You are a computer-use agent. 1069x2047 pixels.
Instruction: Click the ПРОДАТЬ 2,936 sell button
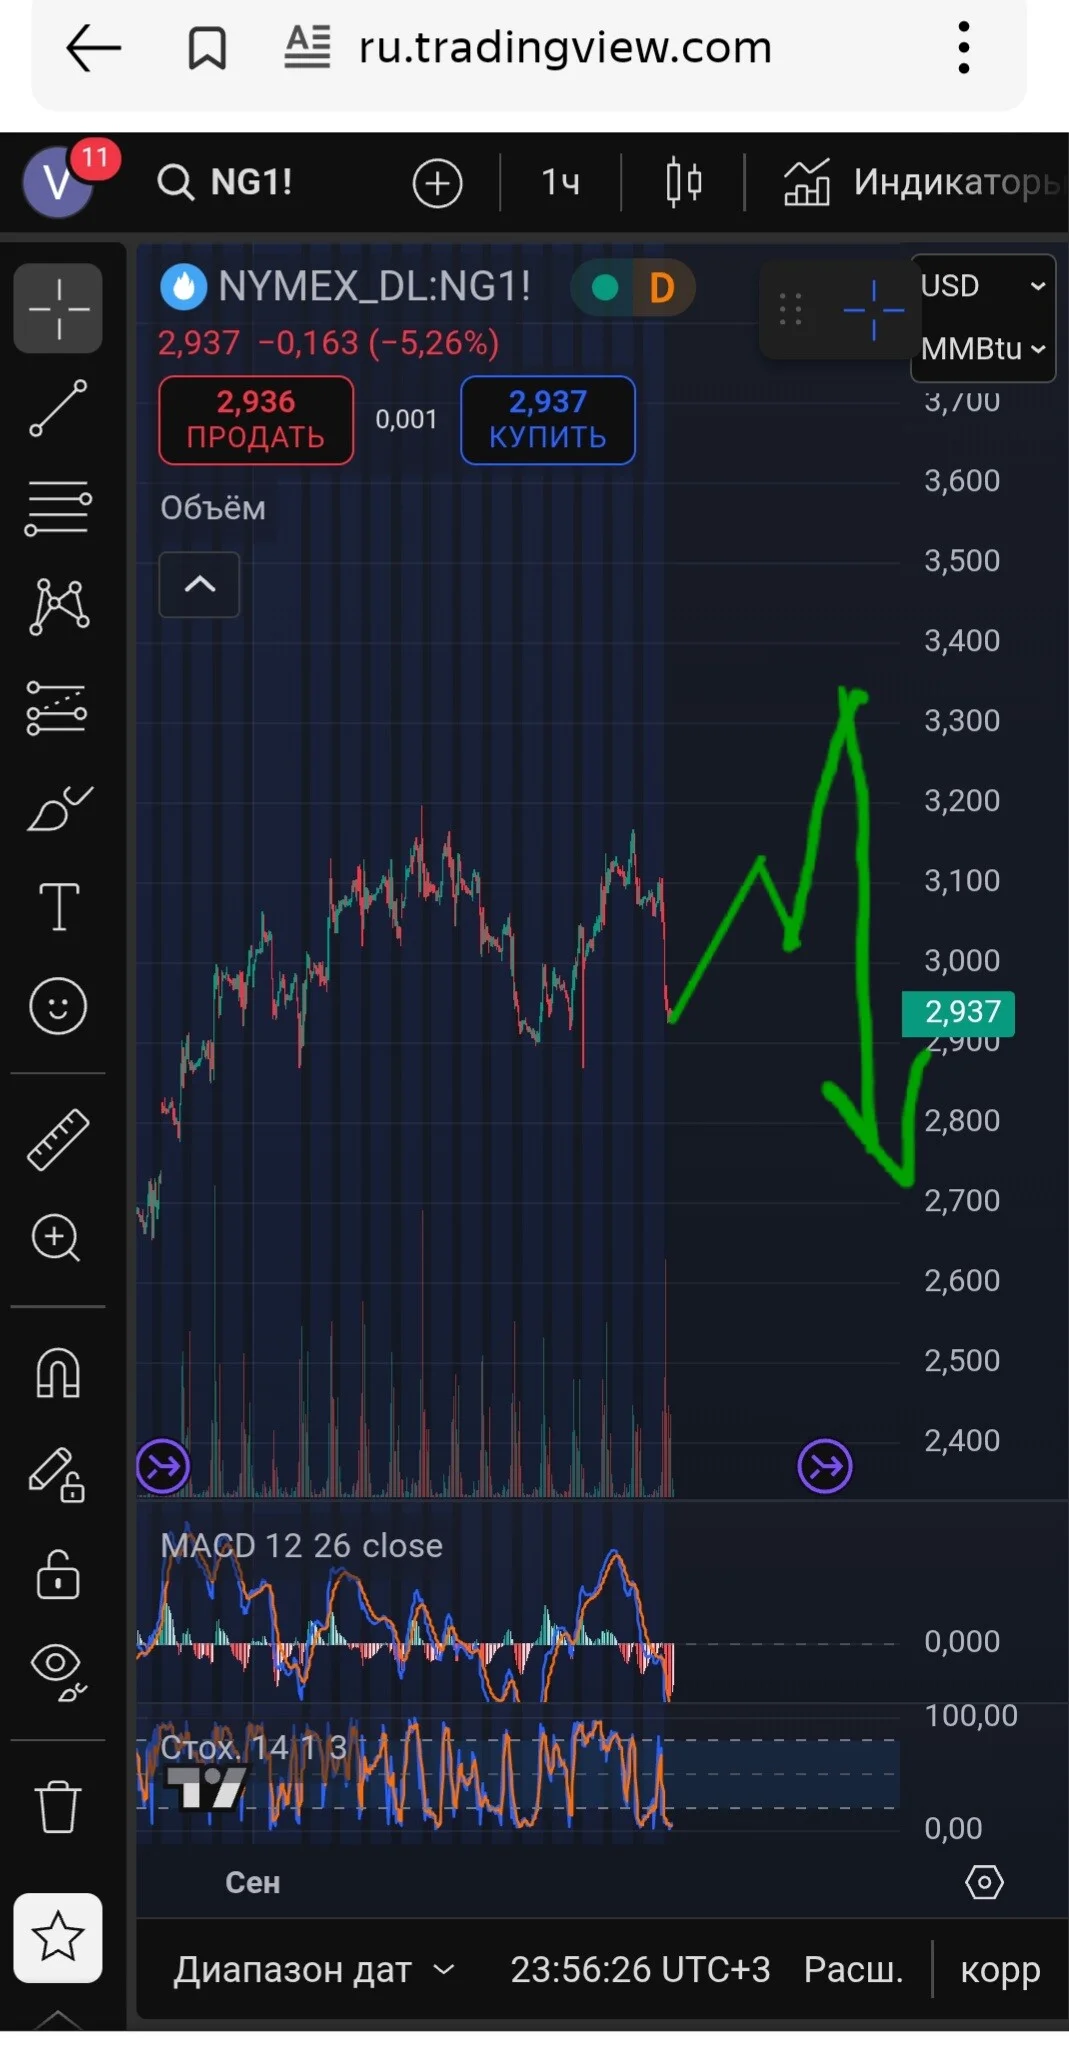pyautogui.click(x=256, y=420)
